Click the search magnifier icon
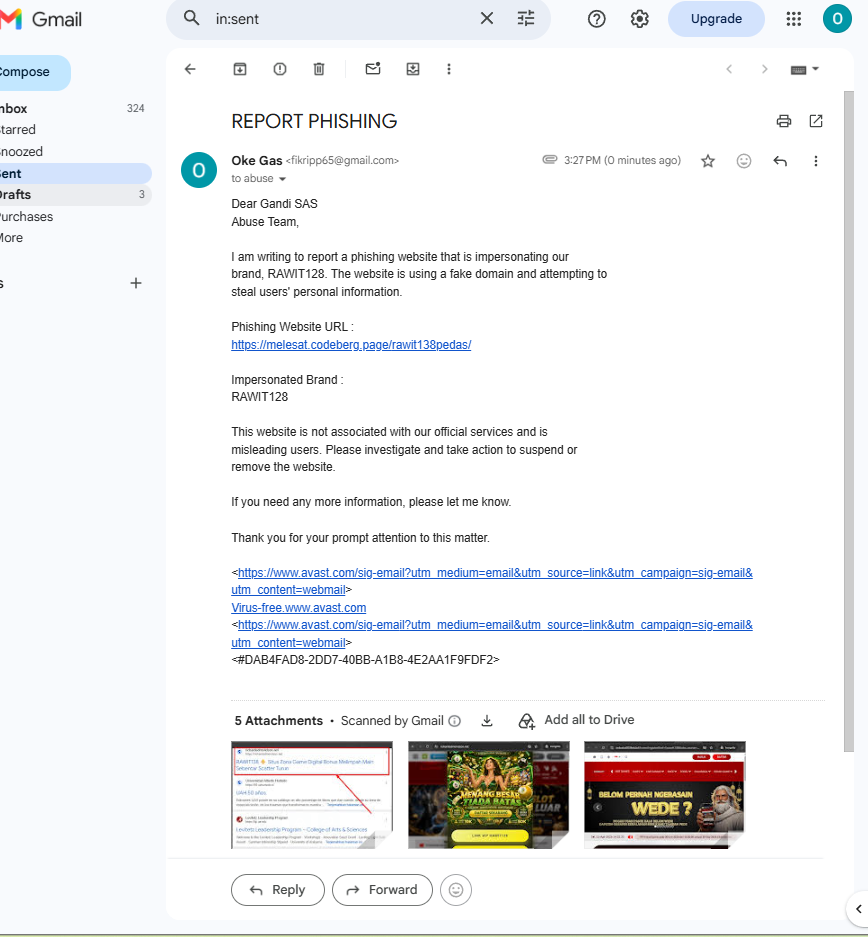This screenshot has width=868, height=937. tap(191, 19)
